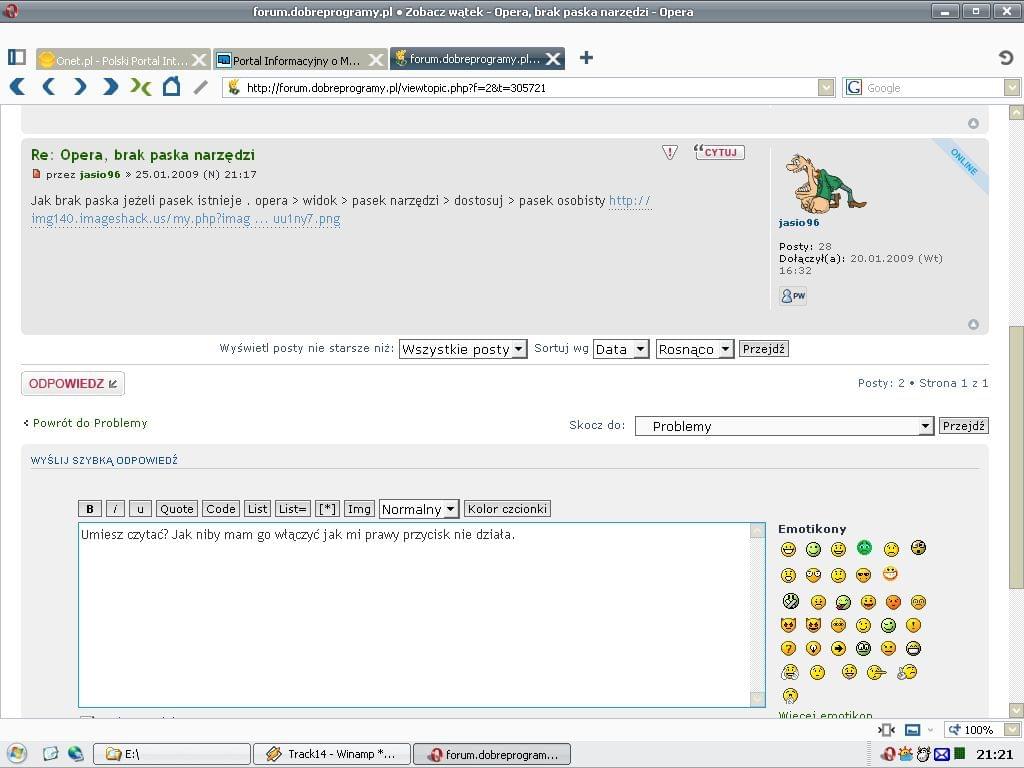Open the Kolor czcionki picker
Viewport: 1024px width, 768px height.
coord(507,509)
